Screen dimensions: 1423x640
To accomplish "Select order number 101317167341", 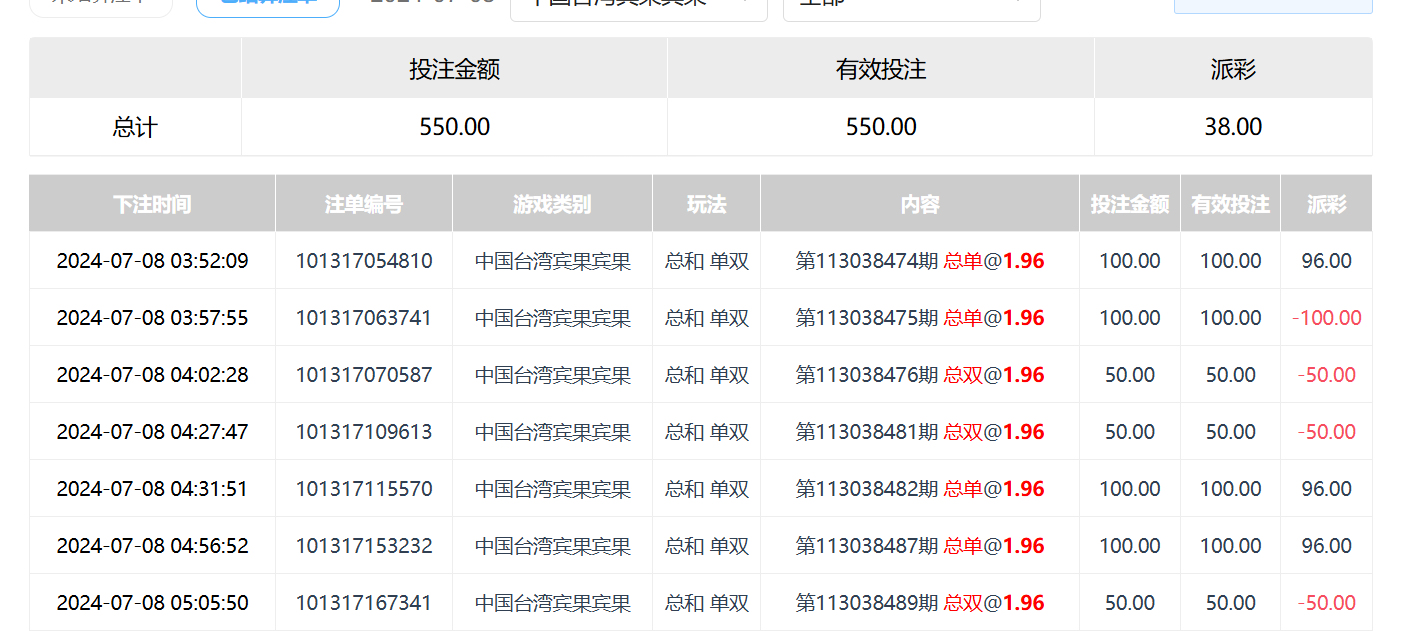I will [364, 603].
